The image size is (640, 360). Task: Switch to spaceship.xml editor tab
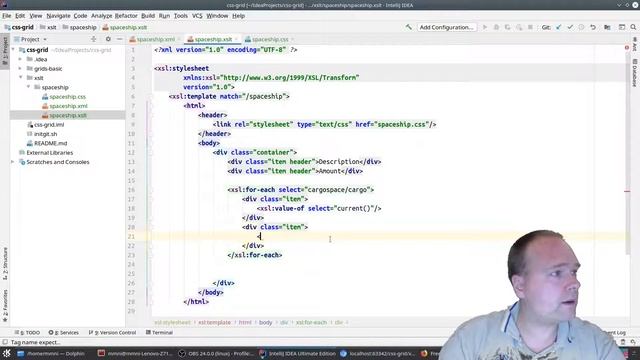coord(155,39)
